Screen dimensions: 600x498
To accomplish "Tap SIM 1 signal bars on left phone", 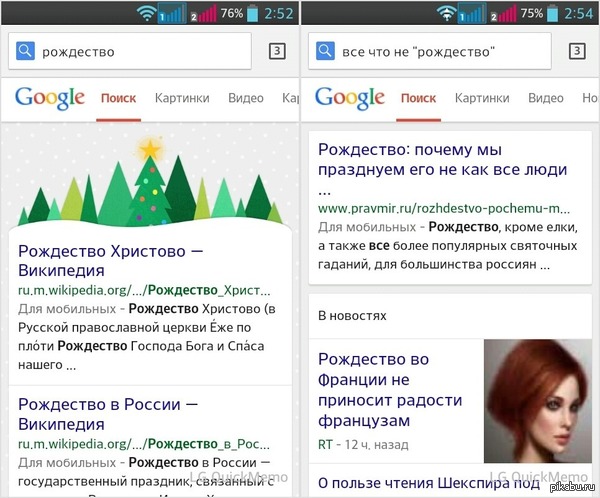I will click(x=172, y=13).
